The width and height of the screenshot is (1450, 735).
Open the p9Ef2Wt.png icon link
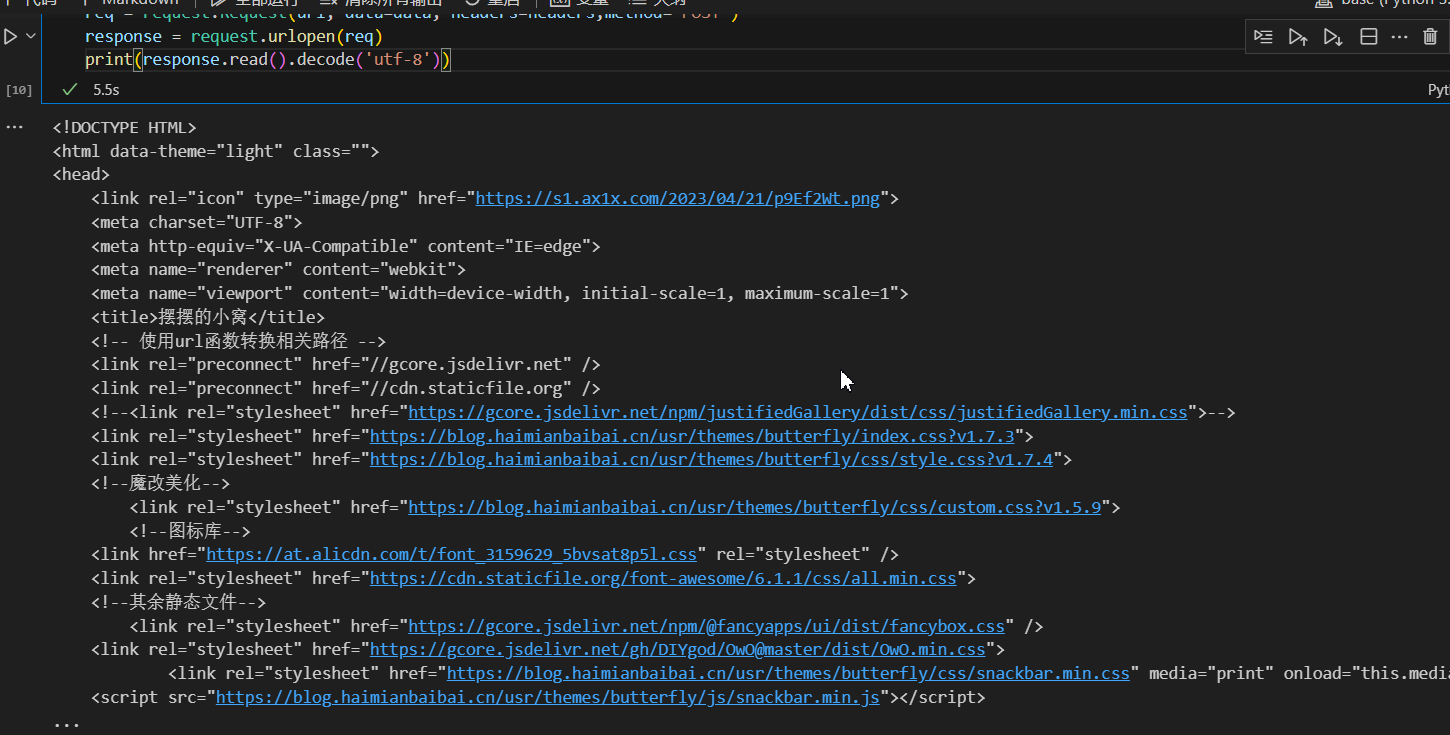pos(677,198)
